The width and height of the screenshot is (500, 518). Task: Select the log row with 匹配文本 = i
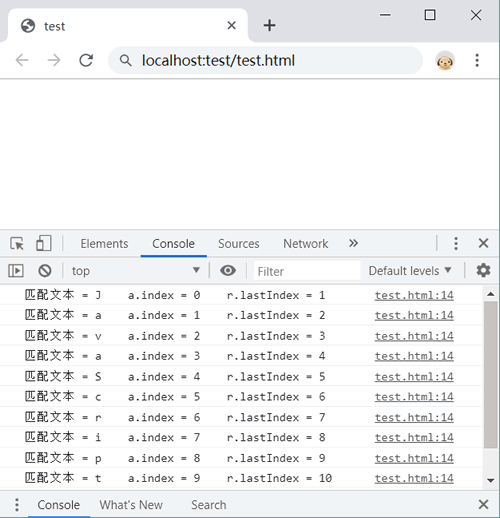(241, 437)
